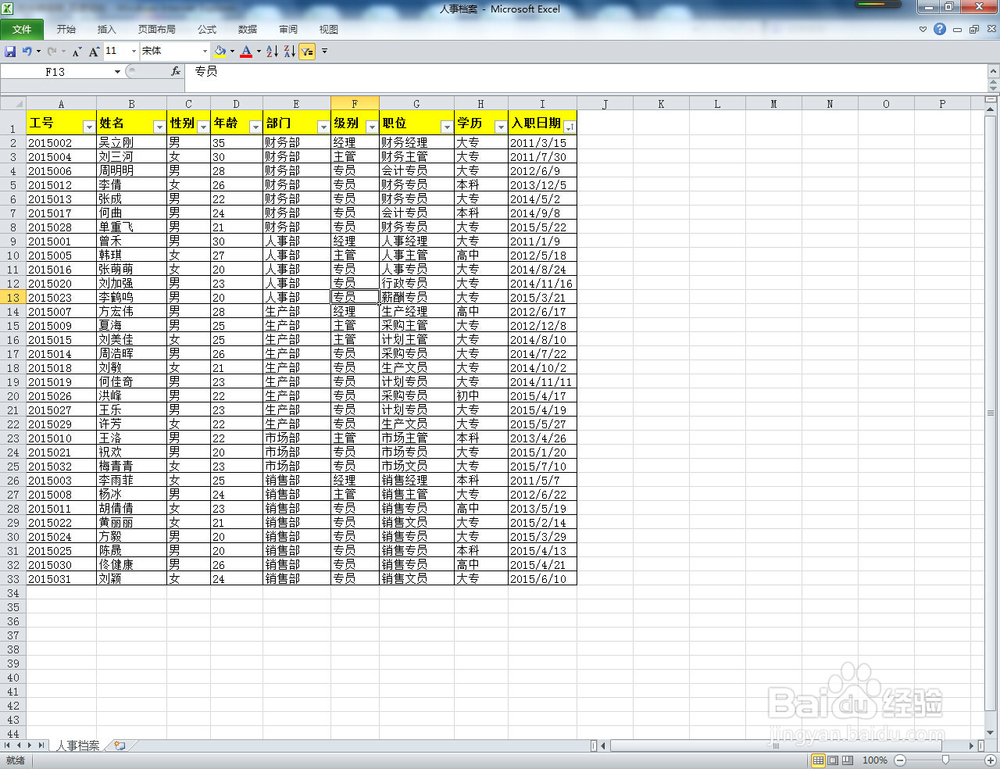Toggle the highlighted Filter button off
The height and width of the screenshot is (769, 1000).
305,51
